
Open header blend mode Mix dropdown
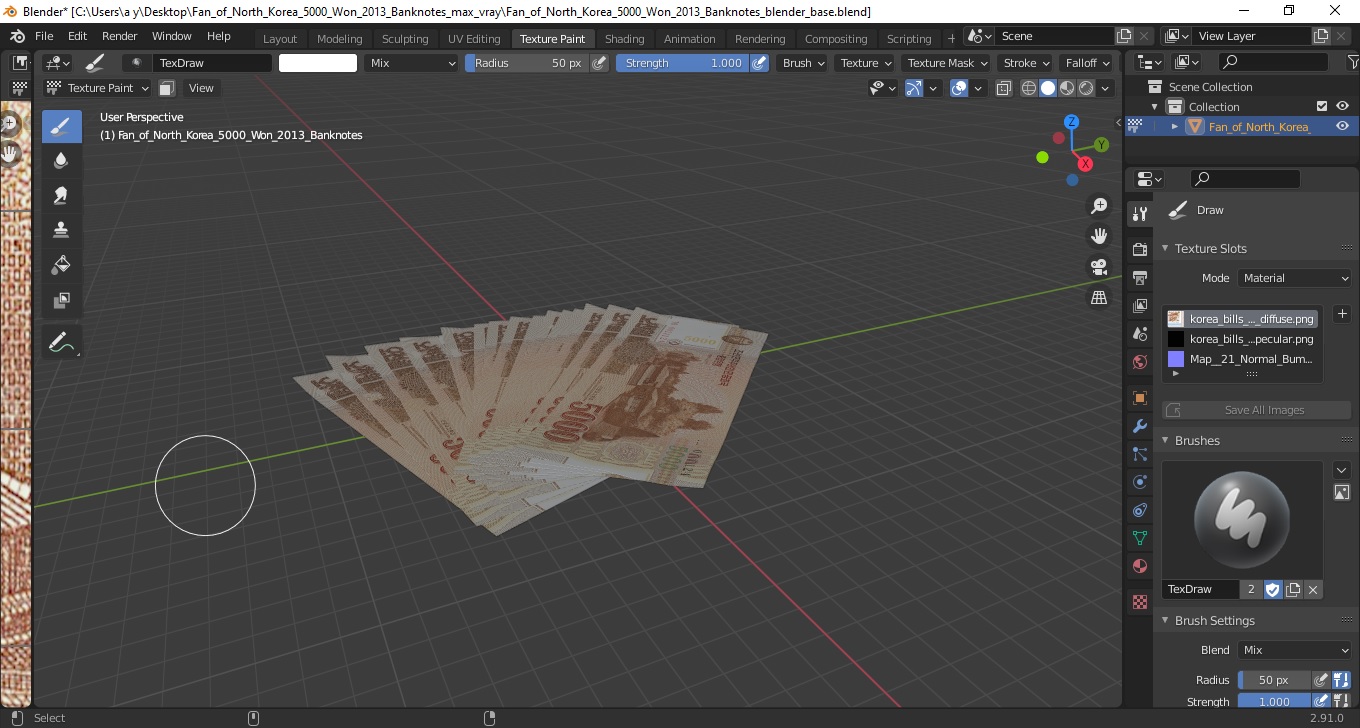pyautogui.click(x=411, y=63)
